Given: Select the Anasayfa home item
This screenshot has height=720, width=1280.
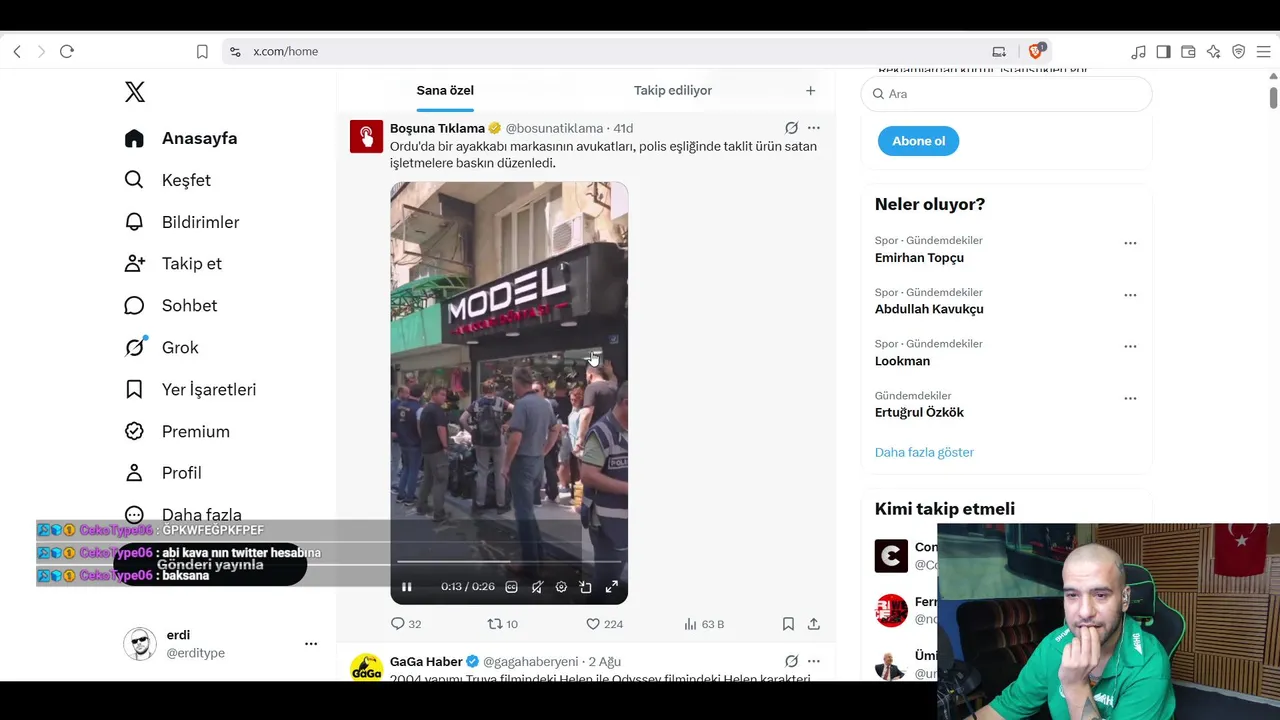Looking at the screenshot, I should tap(181, 138).
